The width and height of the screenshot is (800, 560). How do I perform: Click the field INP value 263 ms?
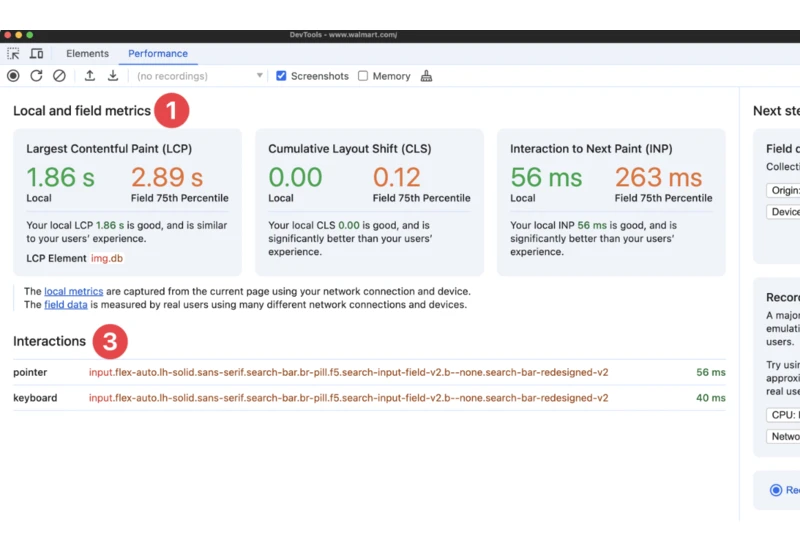pyautogui.click(x=658, y=177)
